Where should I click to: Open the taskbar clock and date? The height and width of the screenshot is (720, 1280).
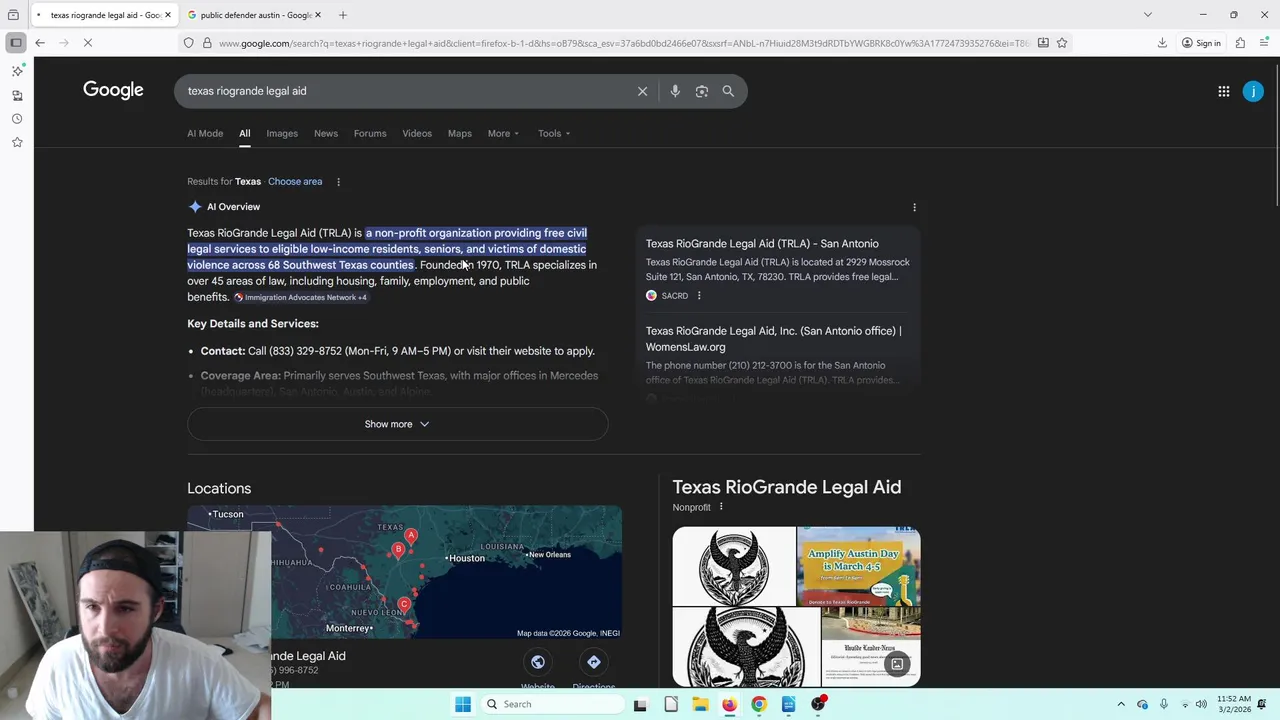1235,704
